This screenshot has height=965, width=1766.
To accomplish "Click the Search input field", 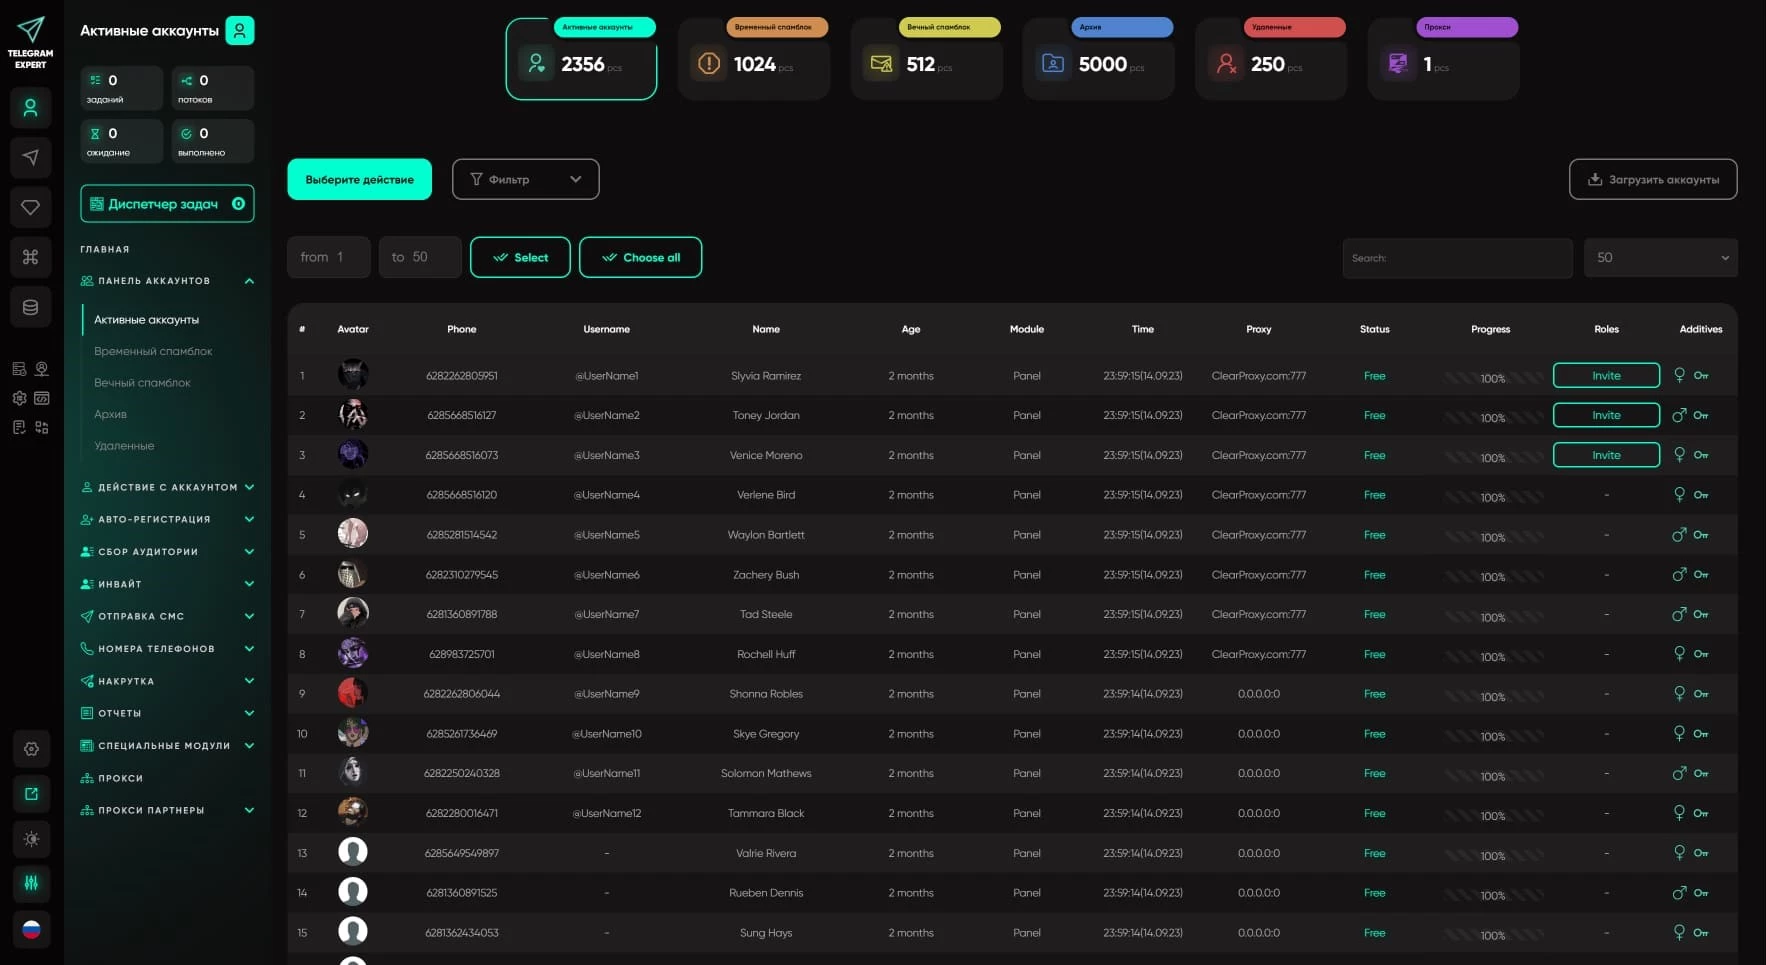I will [x=1456, y=258].
